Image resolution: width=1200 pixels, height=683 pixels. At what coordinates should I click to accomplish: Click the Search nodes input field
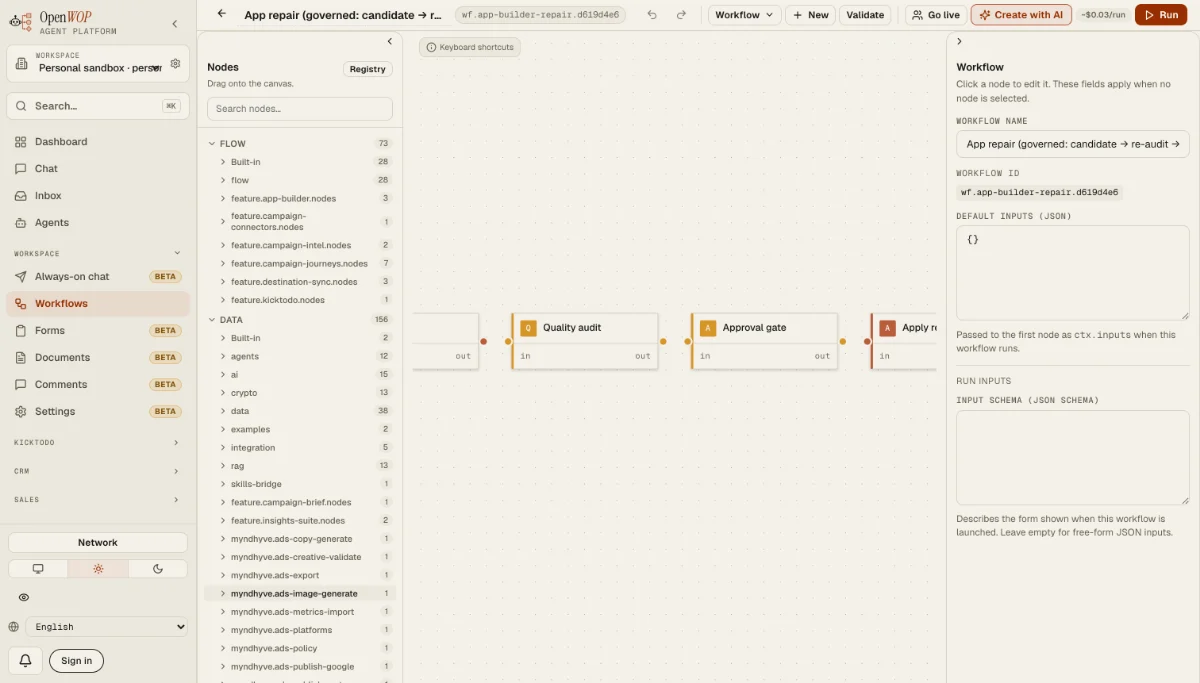(300, 109)
